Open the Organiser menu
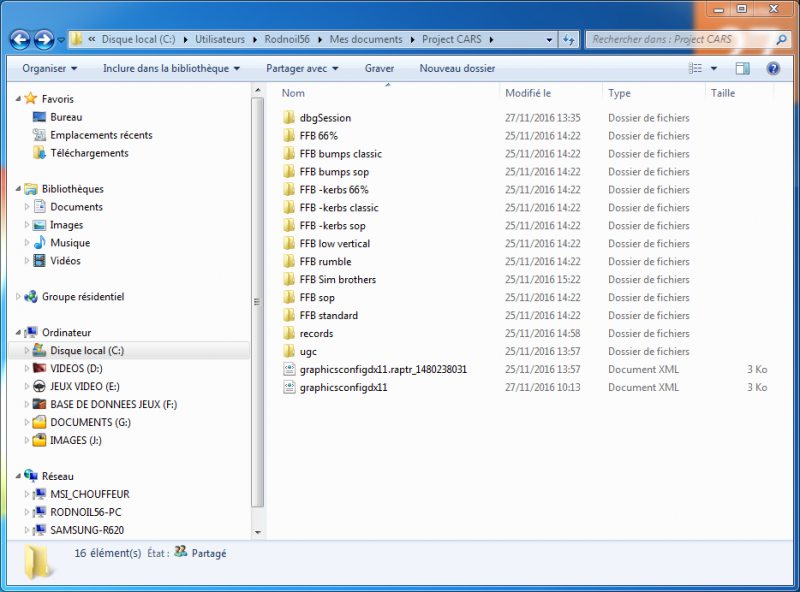 (49, 68)
